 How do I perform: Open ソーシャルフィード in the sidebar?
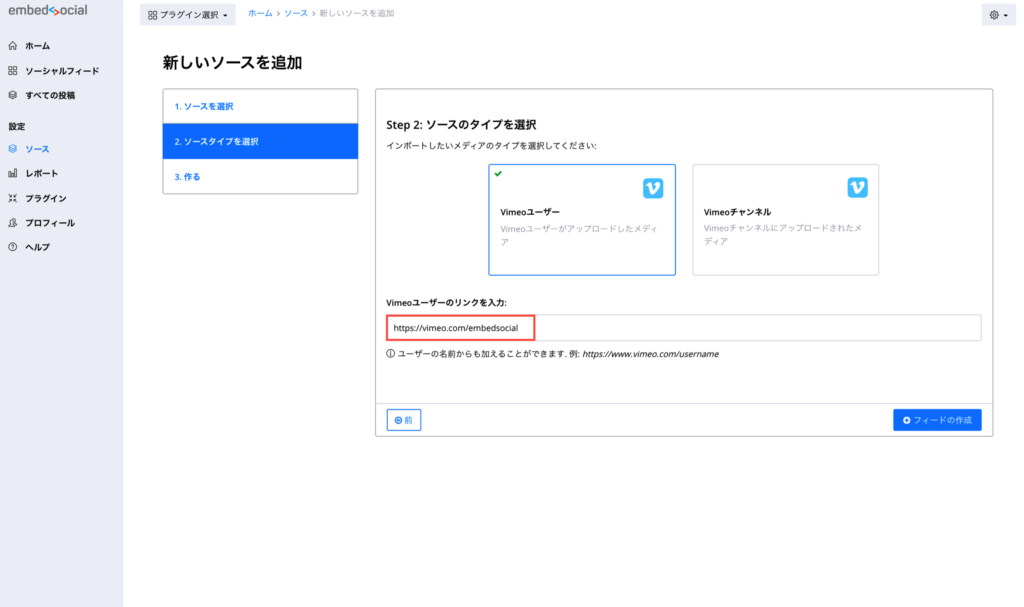62,71
